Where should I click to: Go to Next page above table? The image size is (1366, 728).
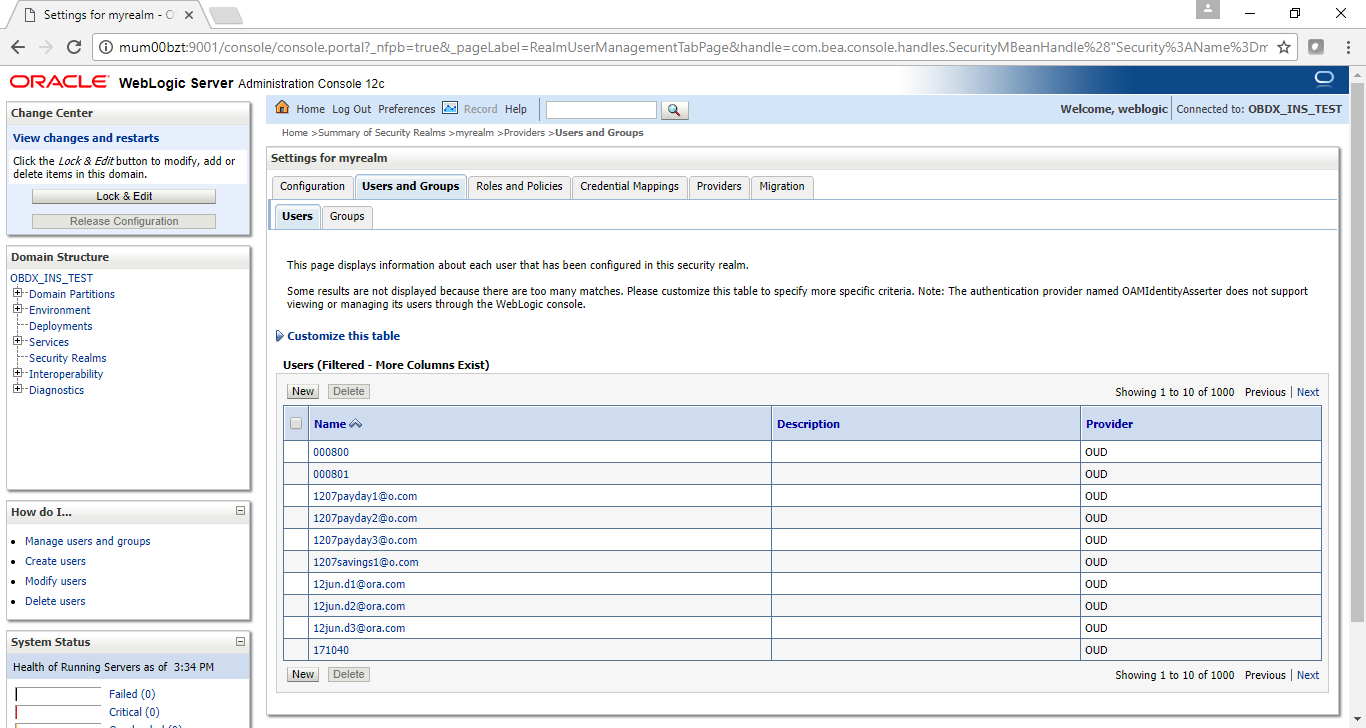[1308, 392]
